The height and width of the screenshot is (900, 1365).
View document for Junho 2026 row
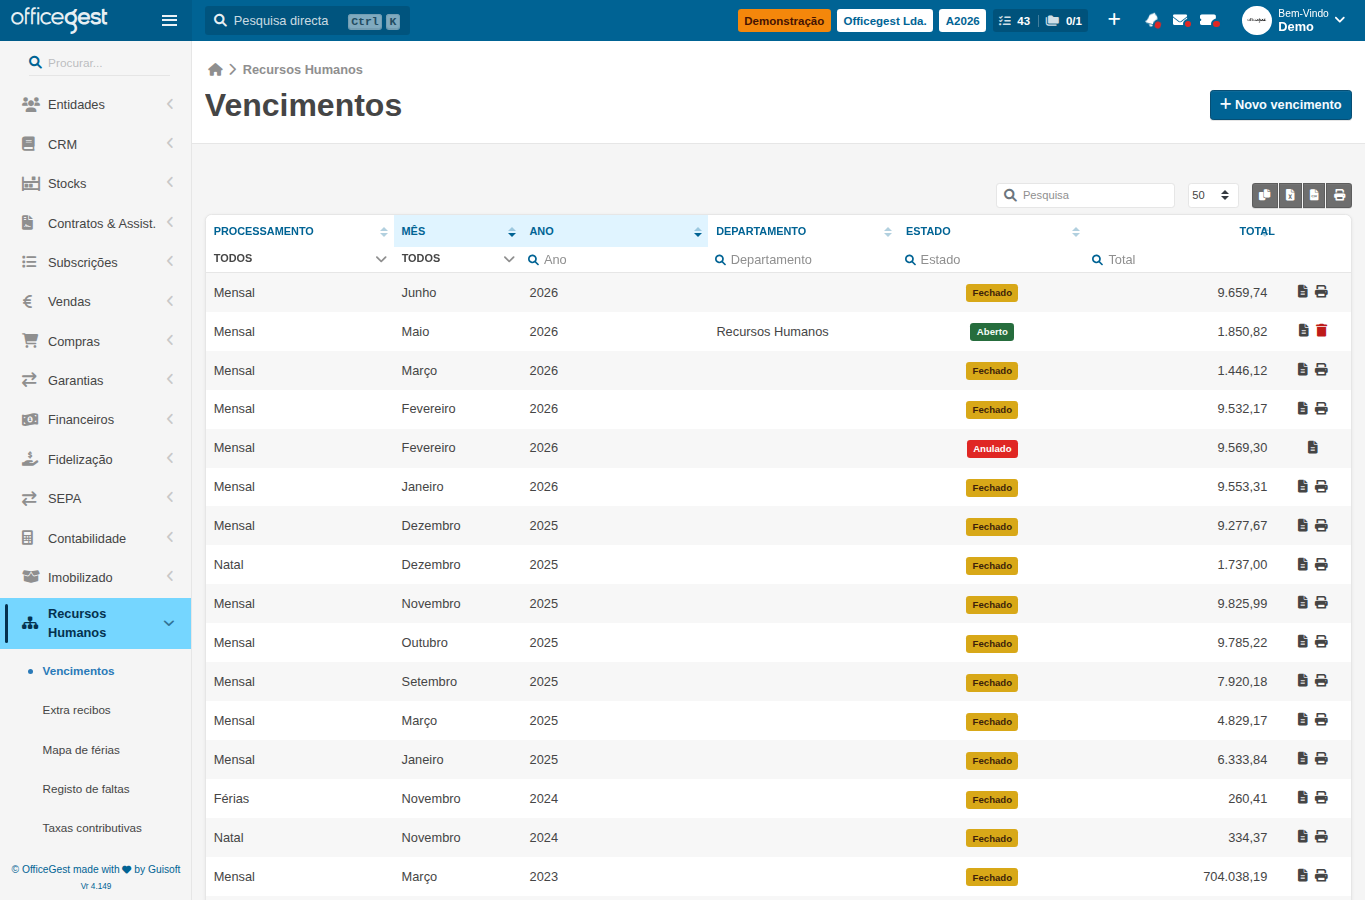[1302, 292]
